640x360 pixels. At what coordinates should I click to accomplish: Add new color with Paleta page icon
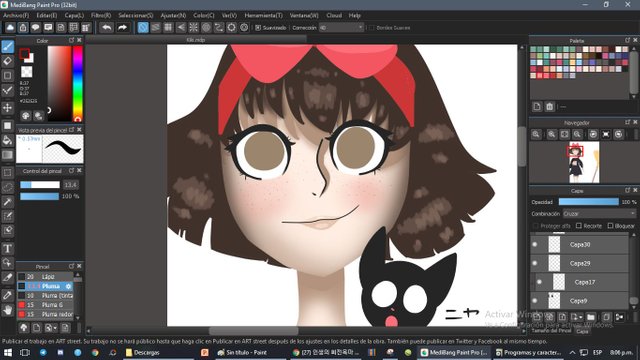[537, 107]
